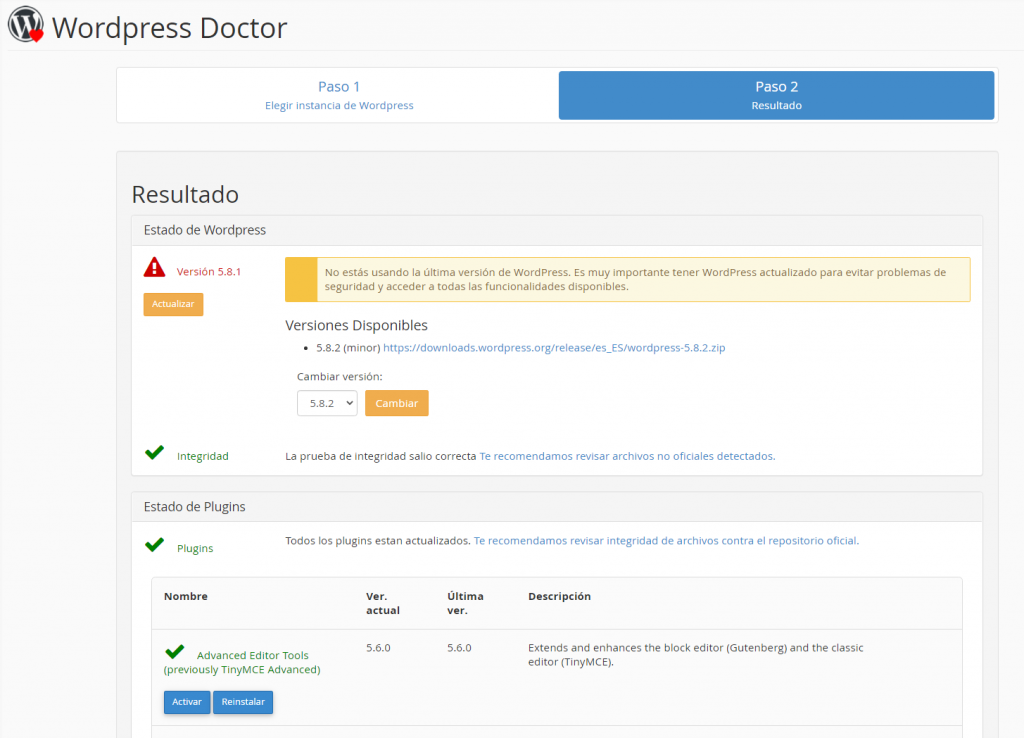
Task: Click the Integridad status label
Action: pos(202,456)
